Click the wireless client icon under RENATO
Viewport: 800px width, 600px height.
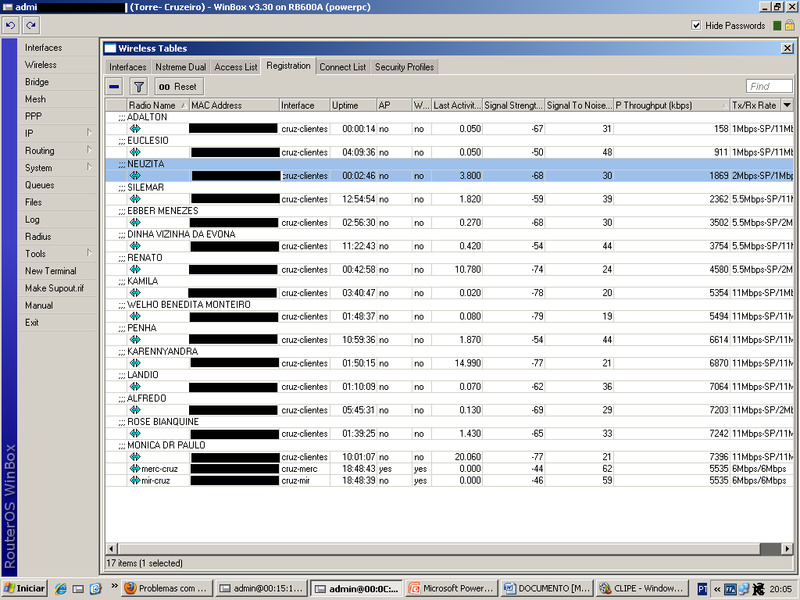[x=135, y=269]
